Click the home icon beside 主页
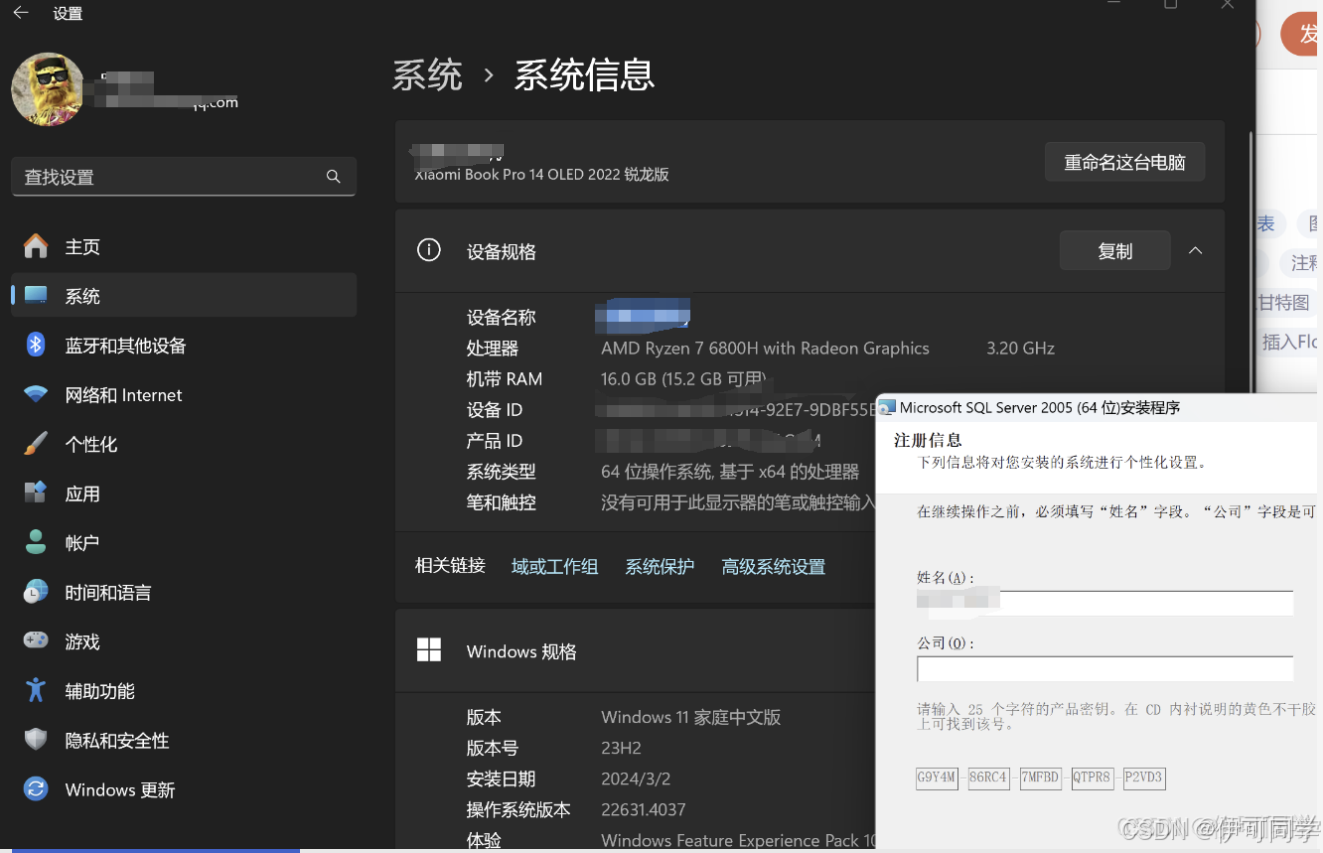Screen dimensions: 1323x853 click(x=36, y=246)
